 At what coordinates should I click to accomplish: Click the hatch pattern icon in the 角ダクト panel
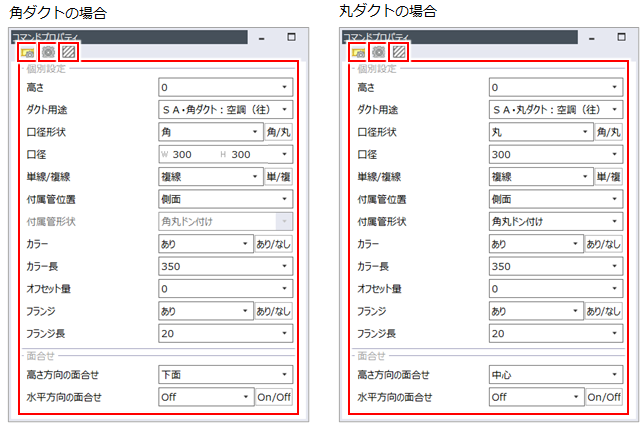tap(67, 51)
